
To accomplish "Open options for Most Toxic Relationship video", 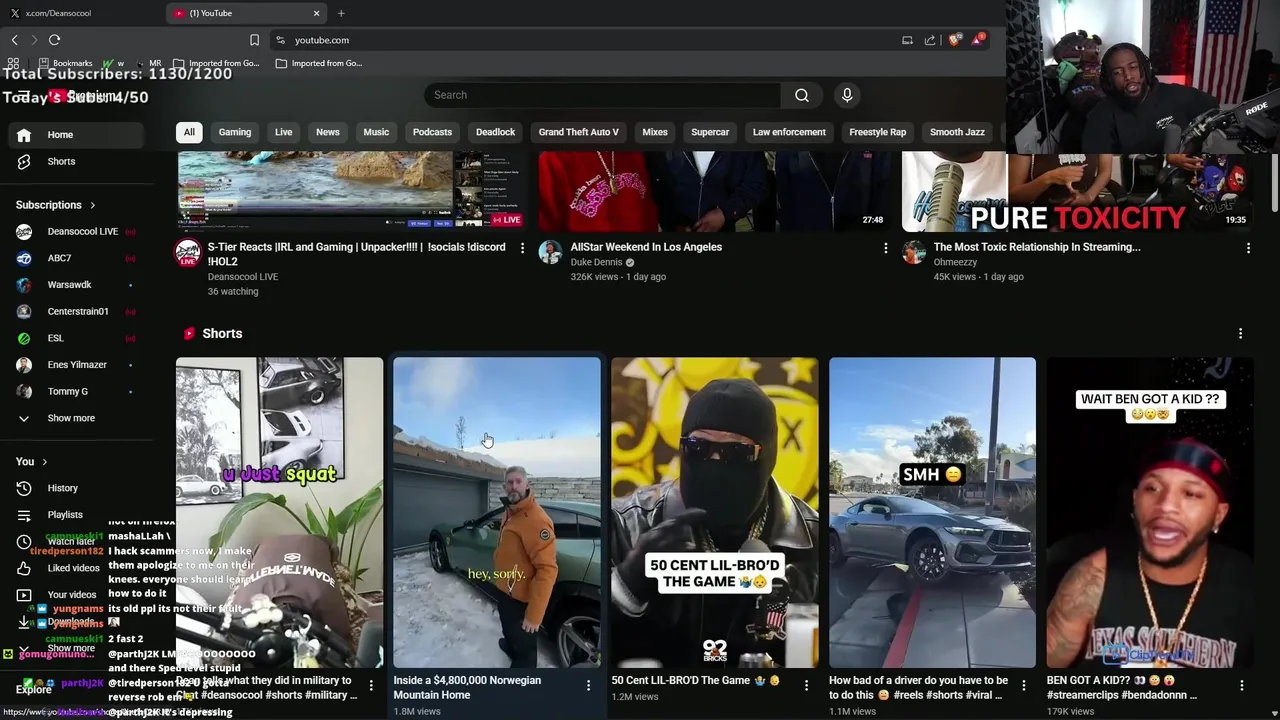I will click(x=1248, y=248).
